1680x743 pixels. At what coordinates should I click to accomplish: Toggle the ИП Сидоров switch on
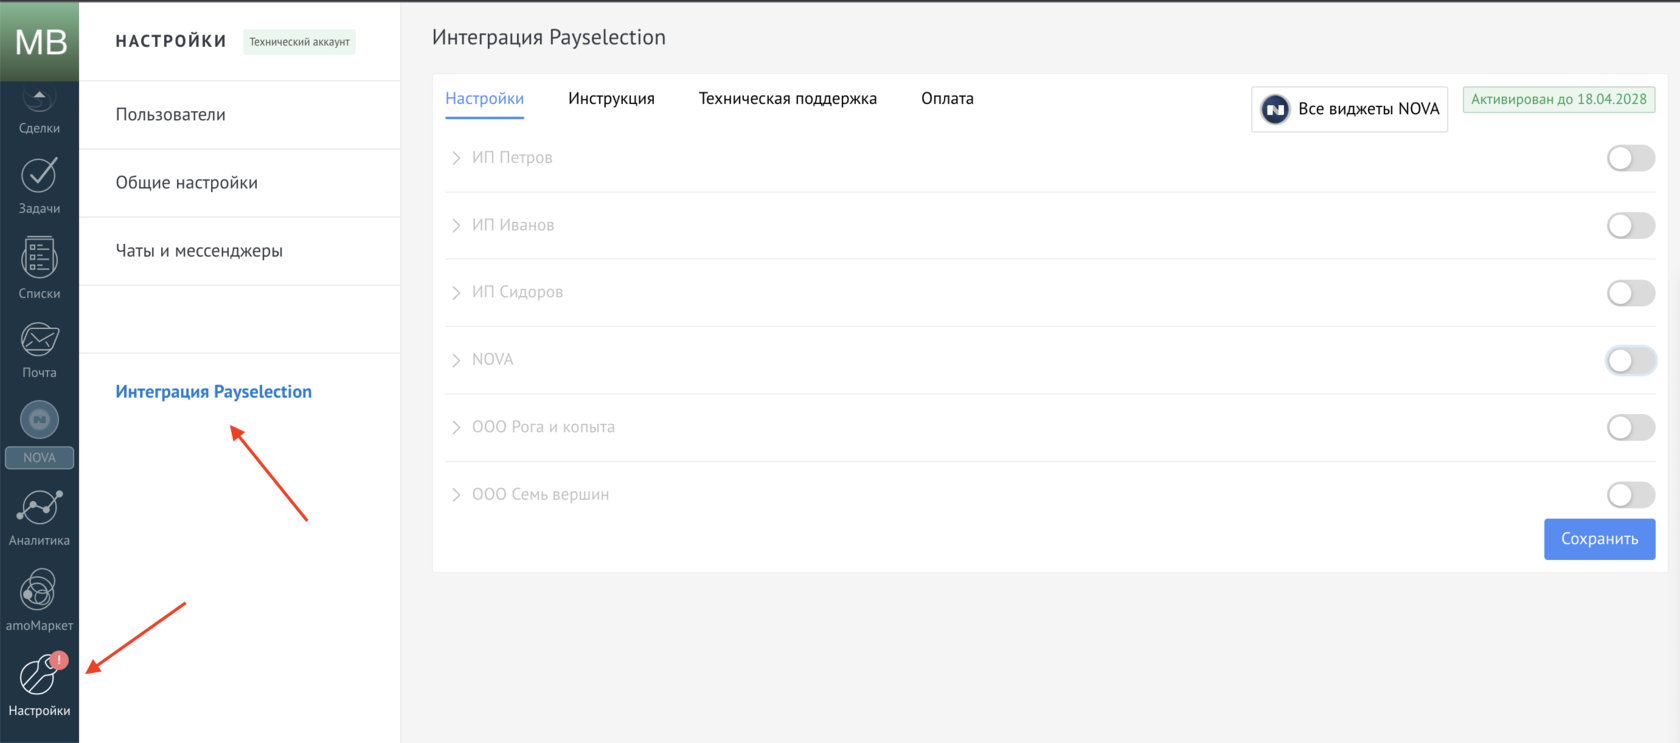pos(1630,293)
